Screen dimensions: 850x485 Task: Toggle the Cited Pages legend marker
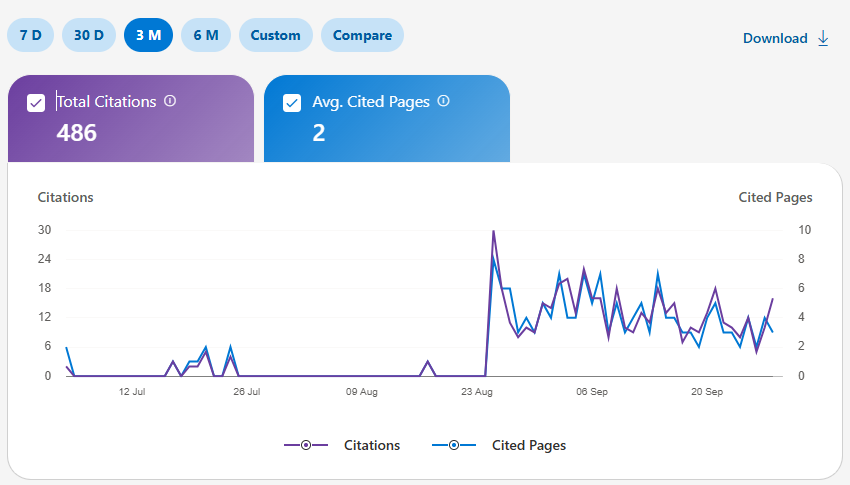454,445
